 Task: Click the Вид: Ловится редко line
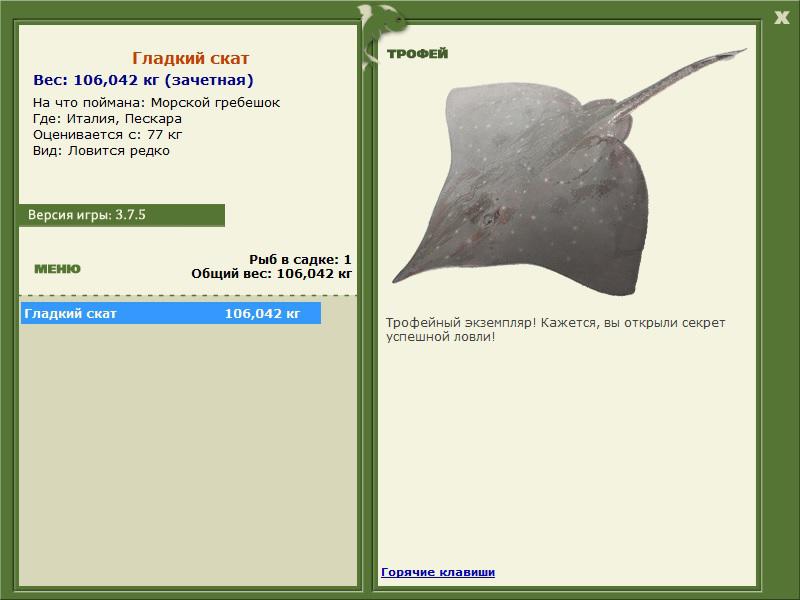[101, 151]
